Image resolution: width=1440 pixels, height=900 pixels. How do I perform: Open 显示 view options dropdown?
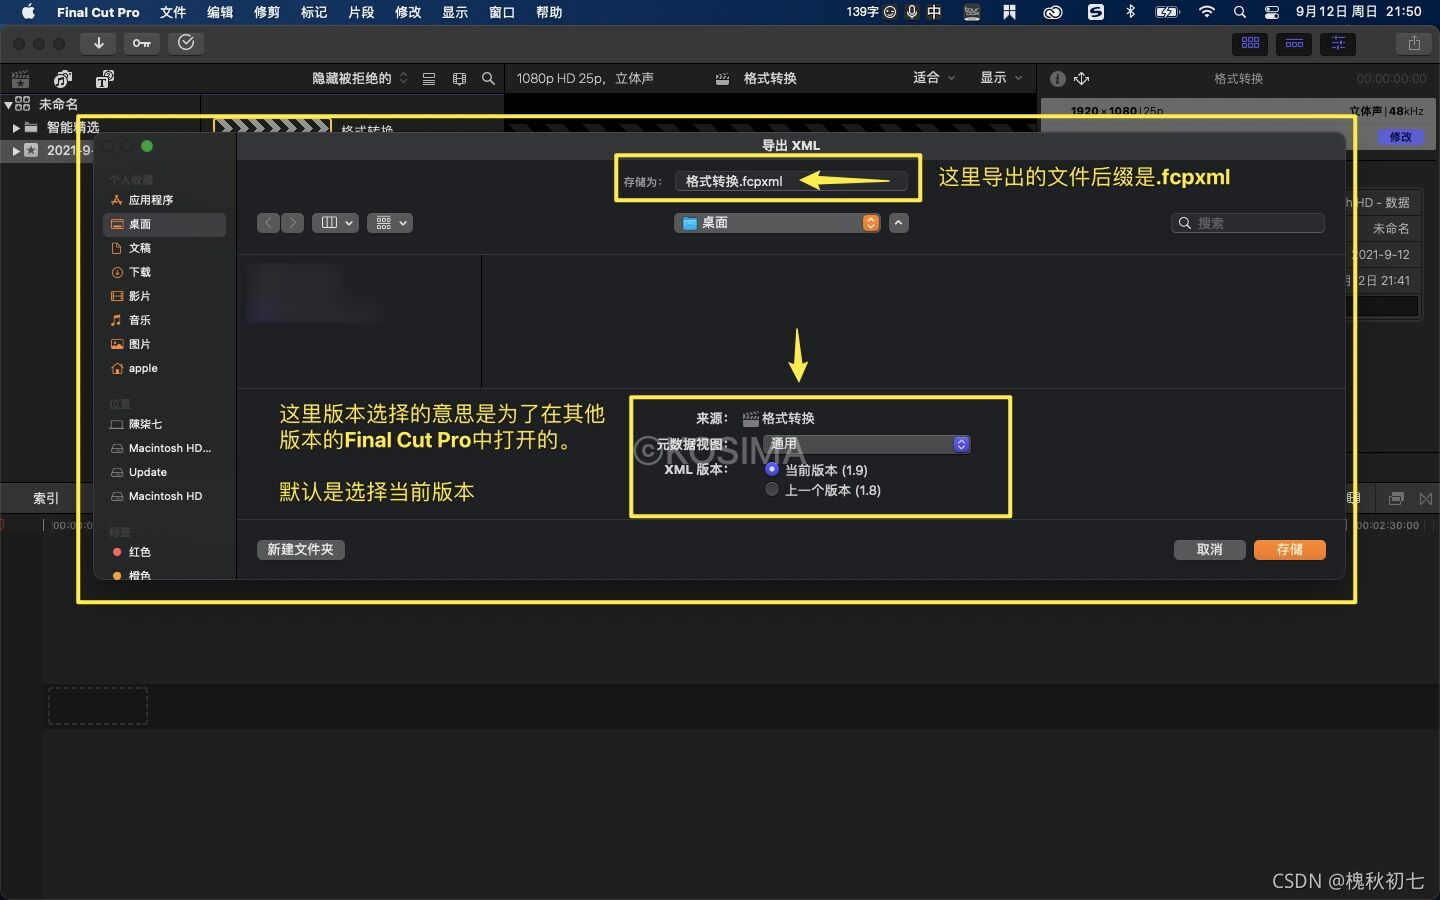(1001, 77)
